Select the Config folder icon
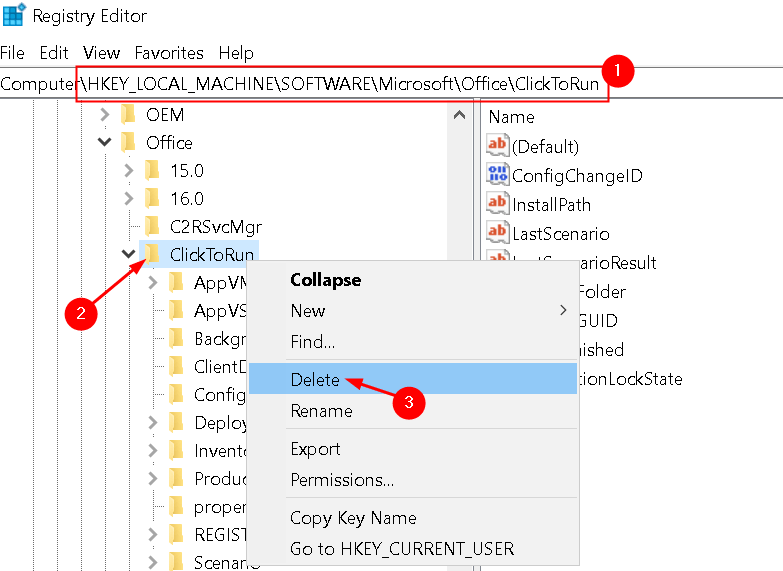Viewport: 783px width, 571px height. click(176, 394)
